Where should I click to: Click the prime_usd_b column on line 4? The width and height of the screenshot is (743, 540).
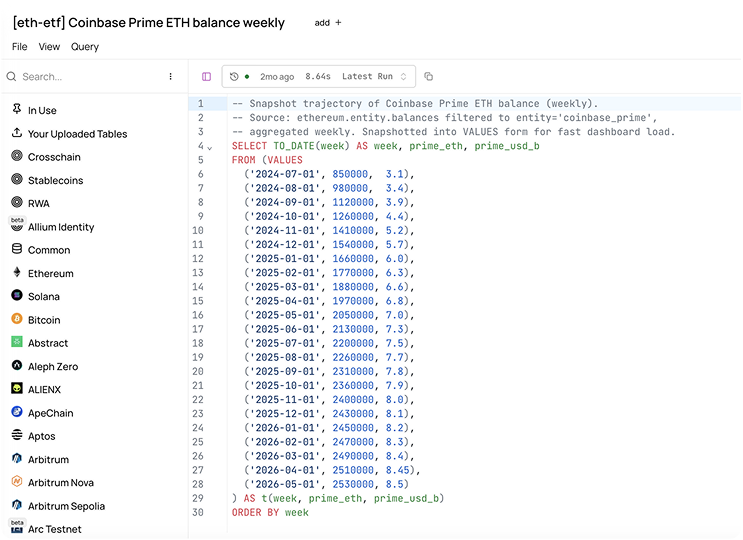pyautogui.click(x=507, y=145)
